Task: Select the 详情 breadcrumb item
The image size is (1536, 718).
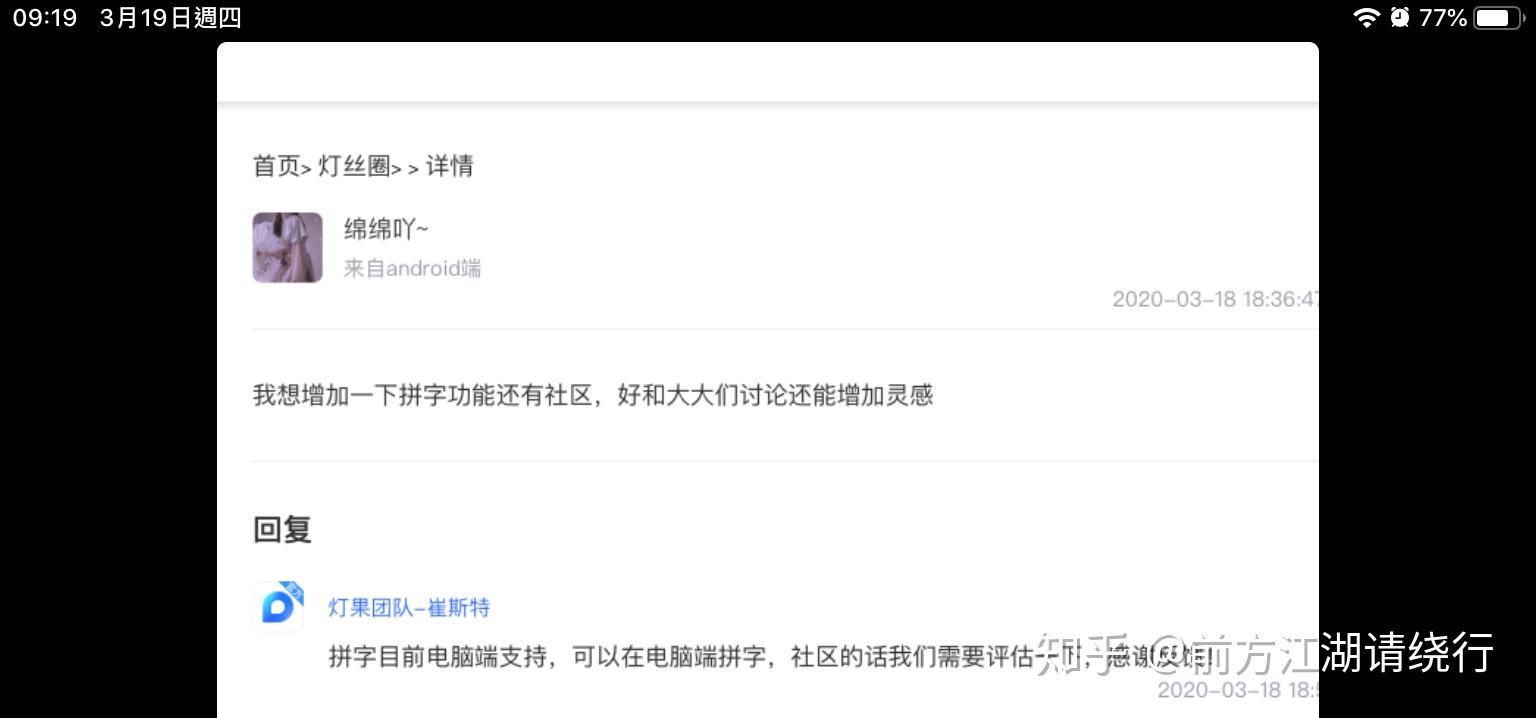Action: tap(450, 166)
